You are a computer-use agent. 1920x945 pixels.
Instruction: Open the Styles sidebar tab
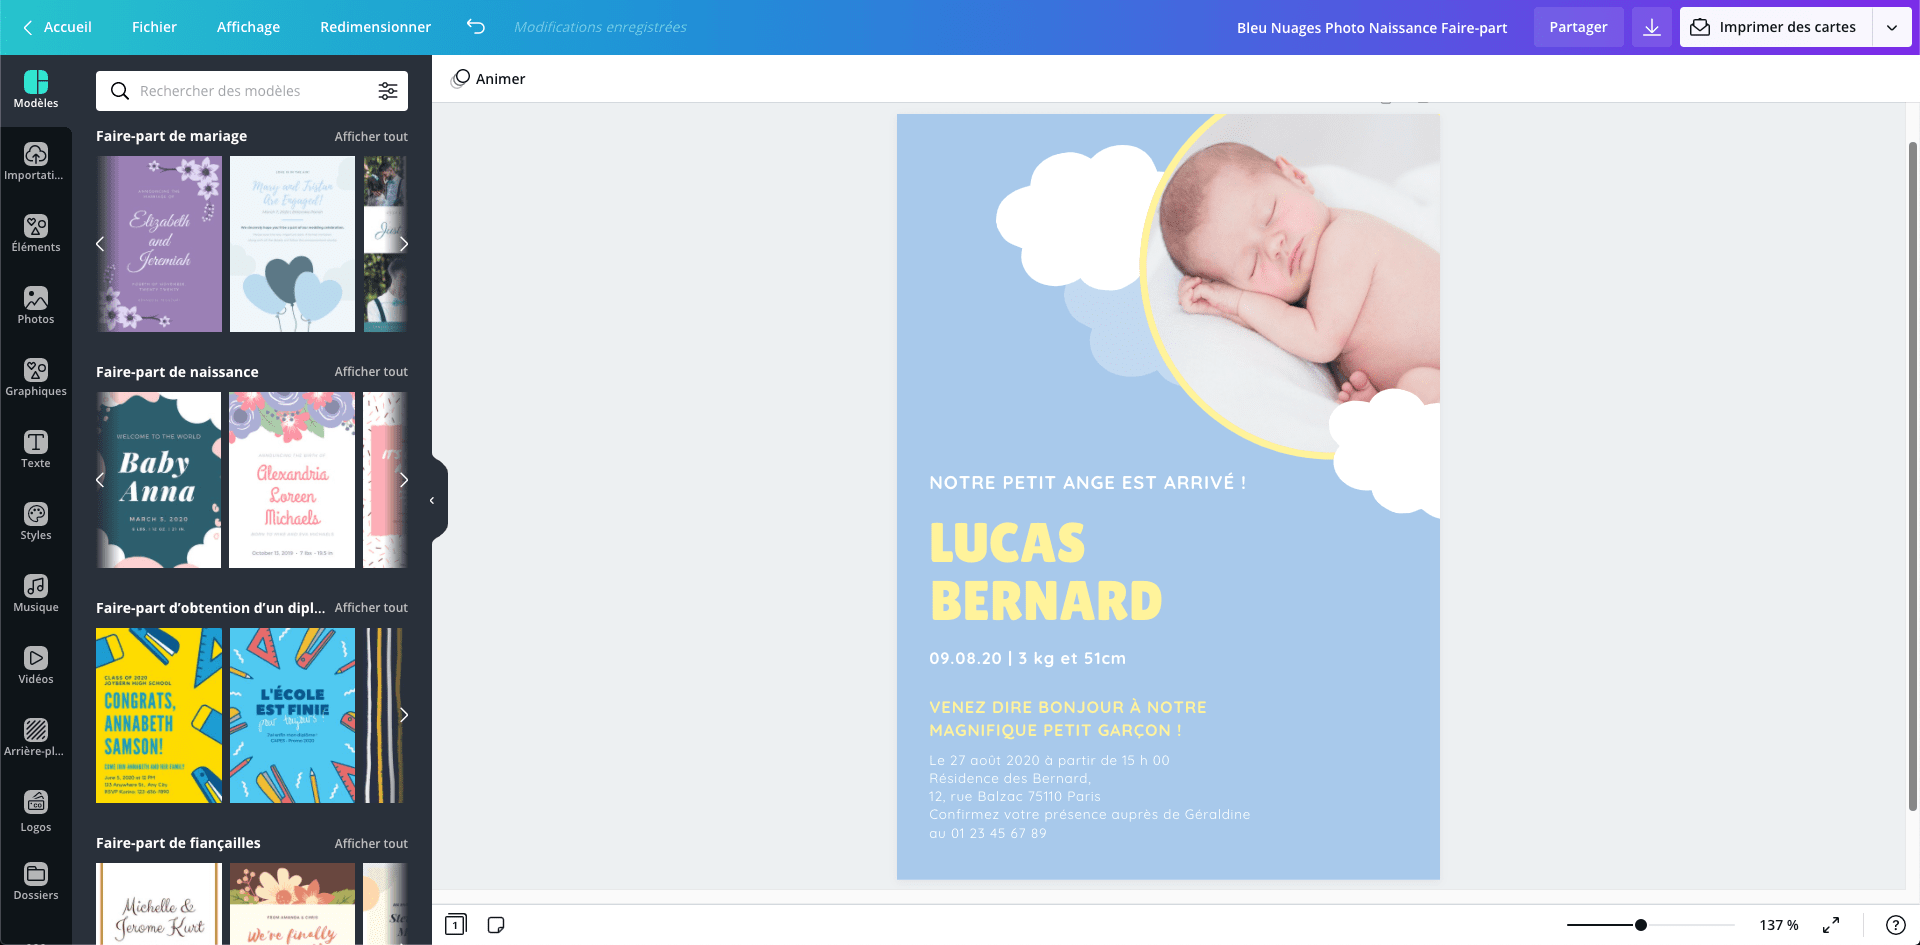point(36,522)
